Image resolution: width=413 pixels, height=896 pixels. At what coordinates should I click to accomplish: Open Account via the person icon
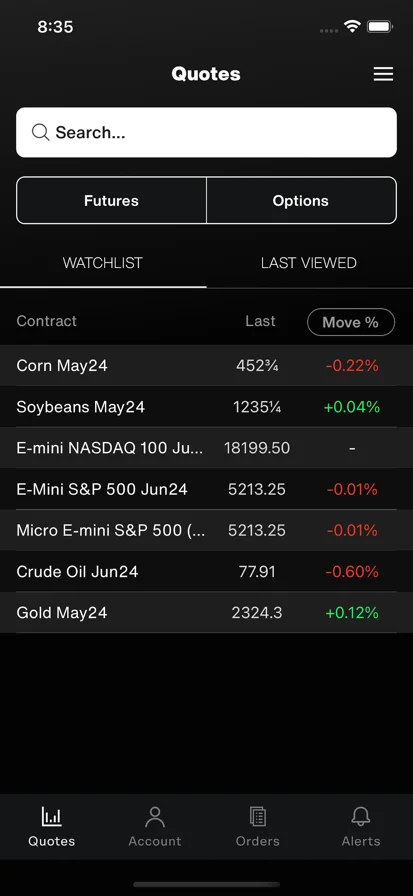point(155,817)
